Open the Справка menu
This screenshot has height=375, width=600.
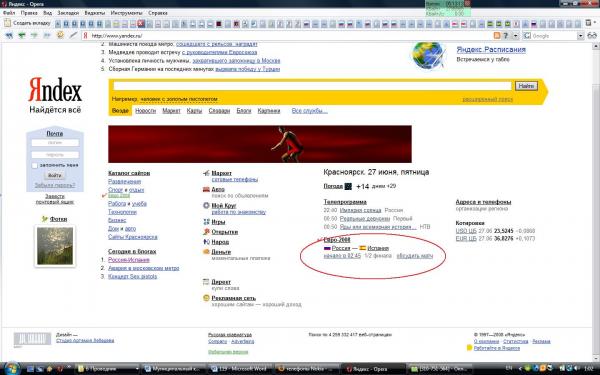coord(158,13)
